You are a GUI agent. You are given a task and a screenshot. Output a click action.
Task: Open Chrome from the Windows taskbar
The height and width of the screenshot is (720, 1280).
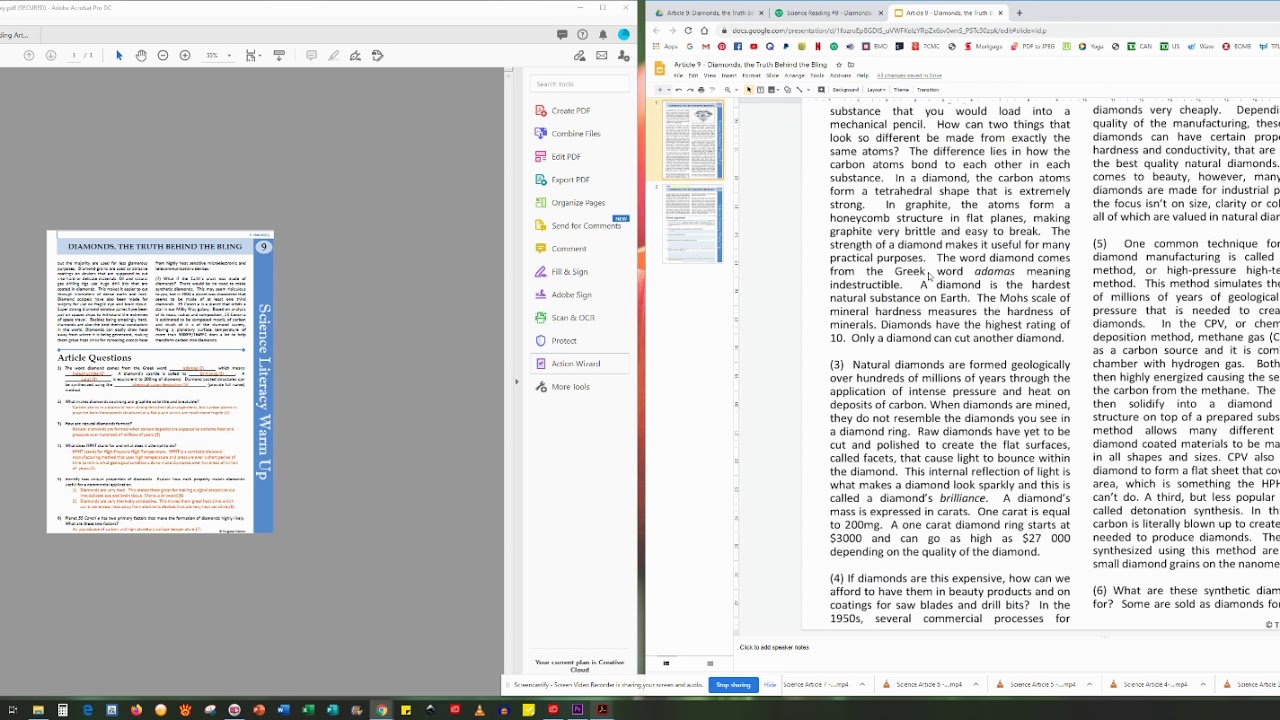point(381,710)
